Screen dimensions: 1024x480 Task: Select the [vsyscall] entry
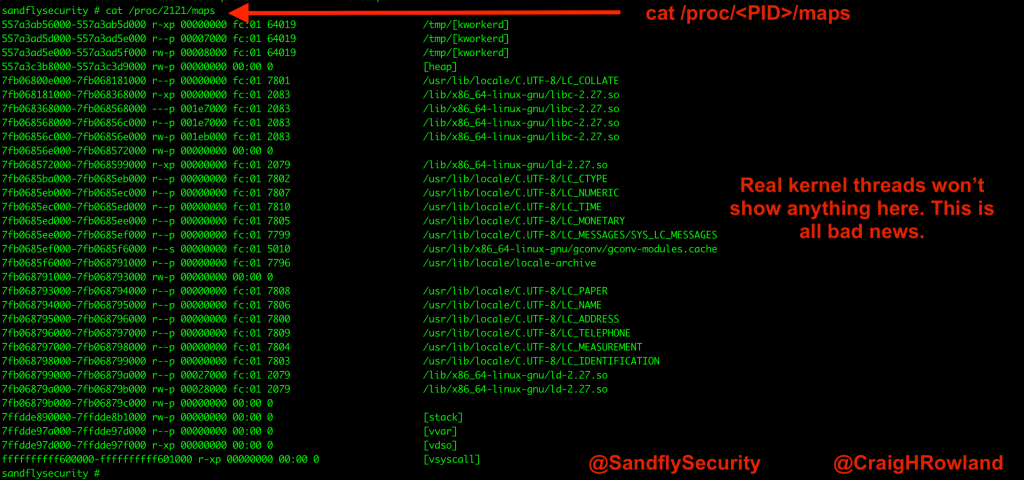[452, 459]
